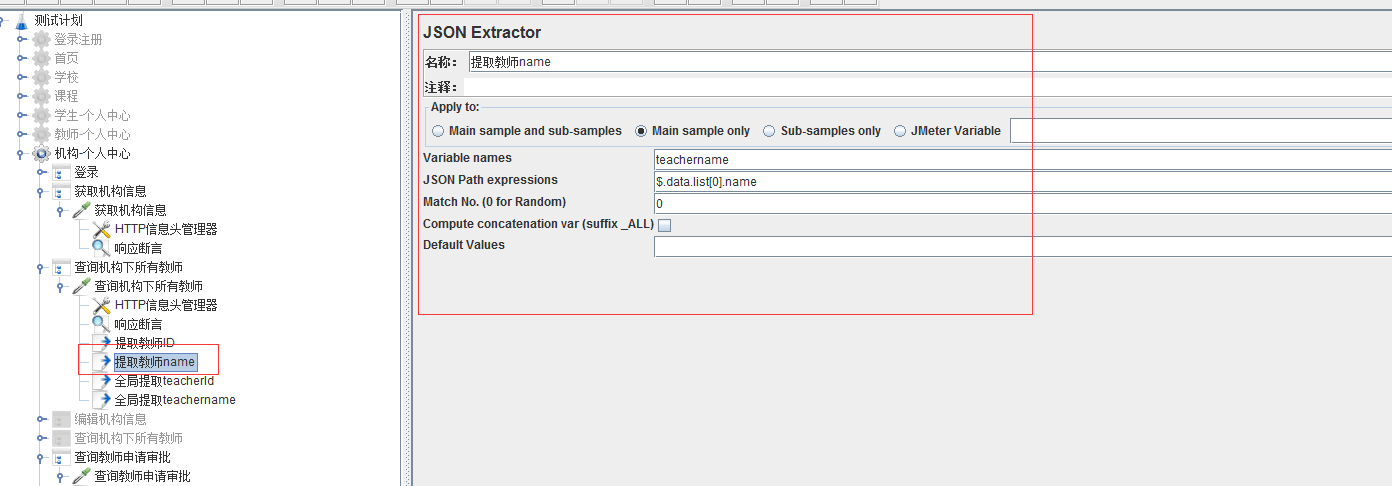Viewport: 1392px width, 486px height.
Task: Click magnifier icon of 响应断言 under 获取机构信息
Action: click(x=101, y=248)
